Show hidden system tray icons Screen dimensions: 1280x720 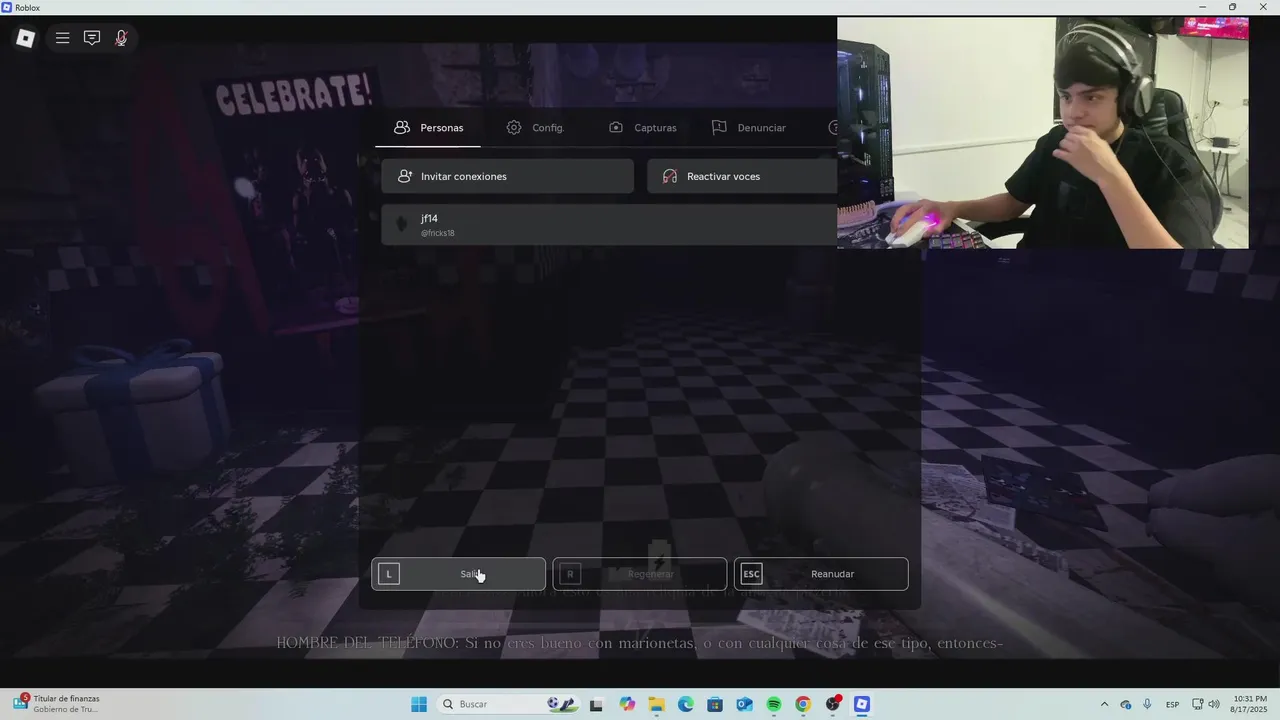pos(1104,704)
